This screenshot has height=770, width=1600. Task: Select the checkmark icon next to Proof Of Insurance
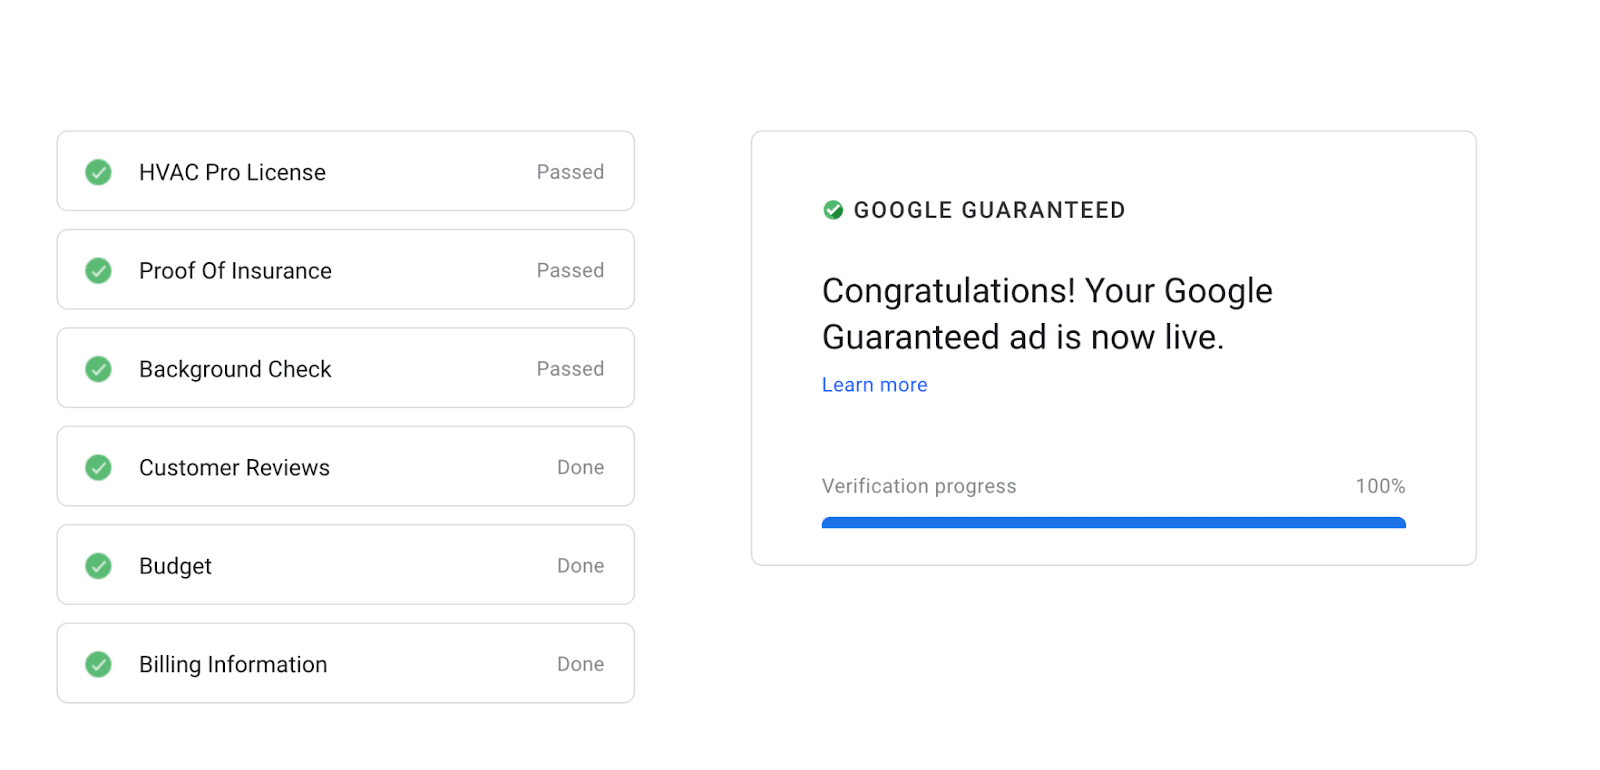coord(98,269)
